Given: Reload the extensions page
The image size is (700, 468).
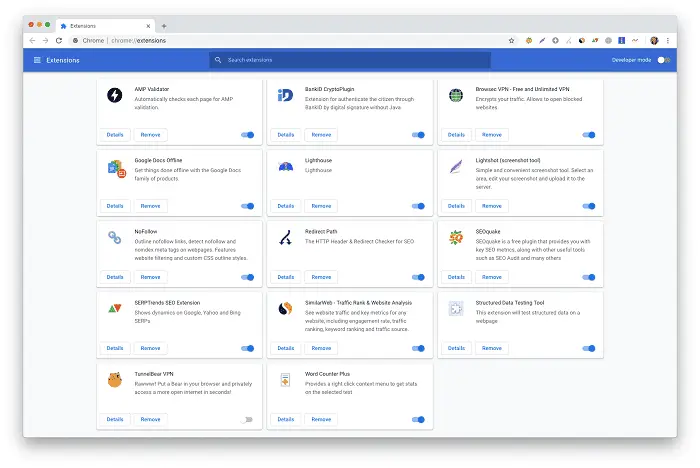Looking at the screenshot, I should pyautogui.click(x=59, y=41).
